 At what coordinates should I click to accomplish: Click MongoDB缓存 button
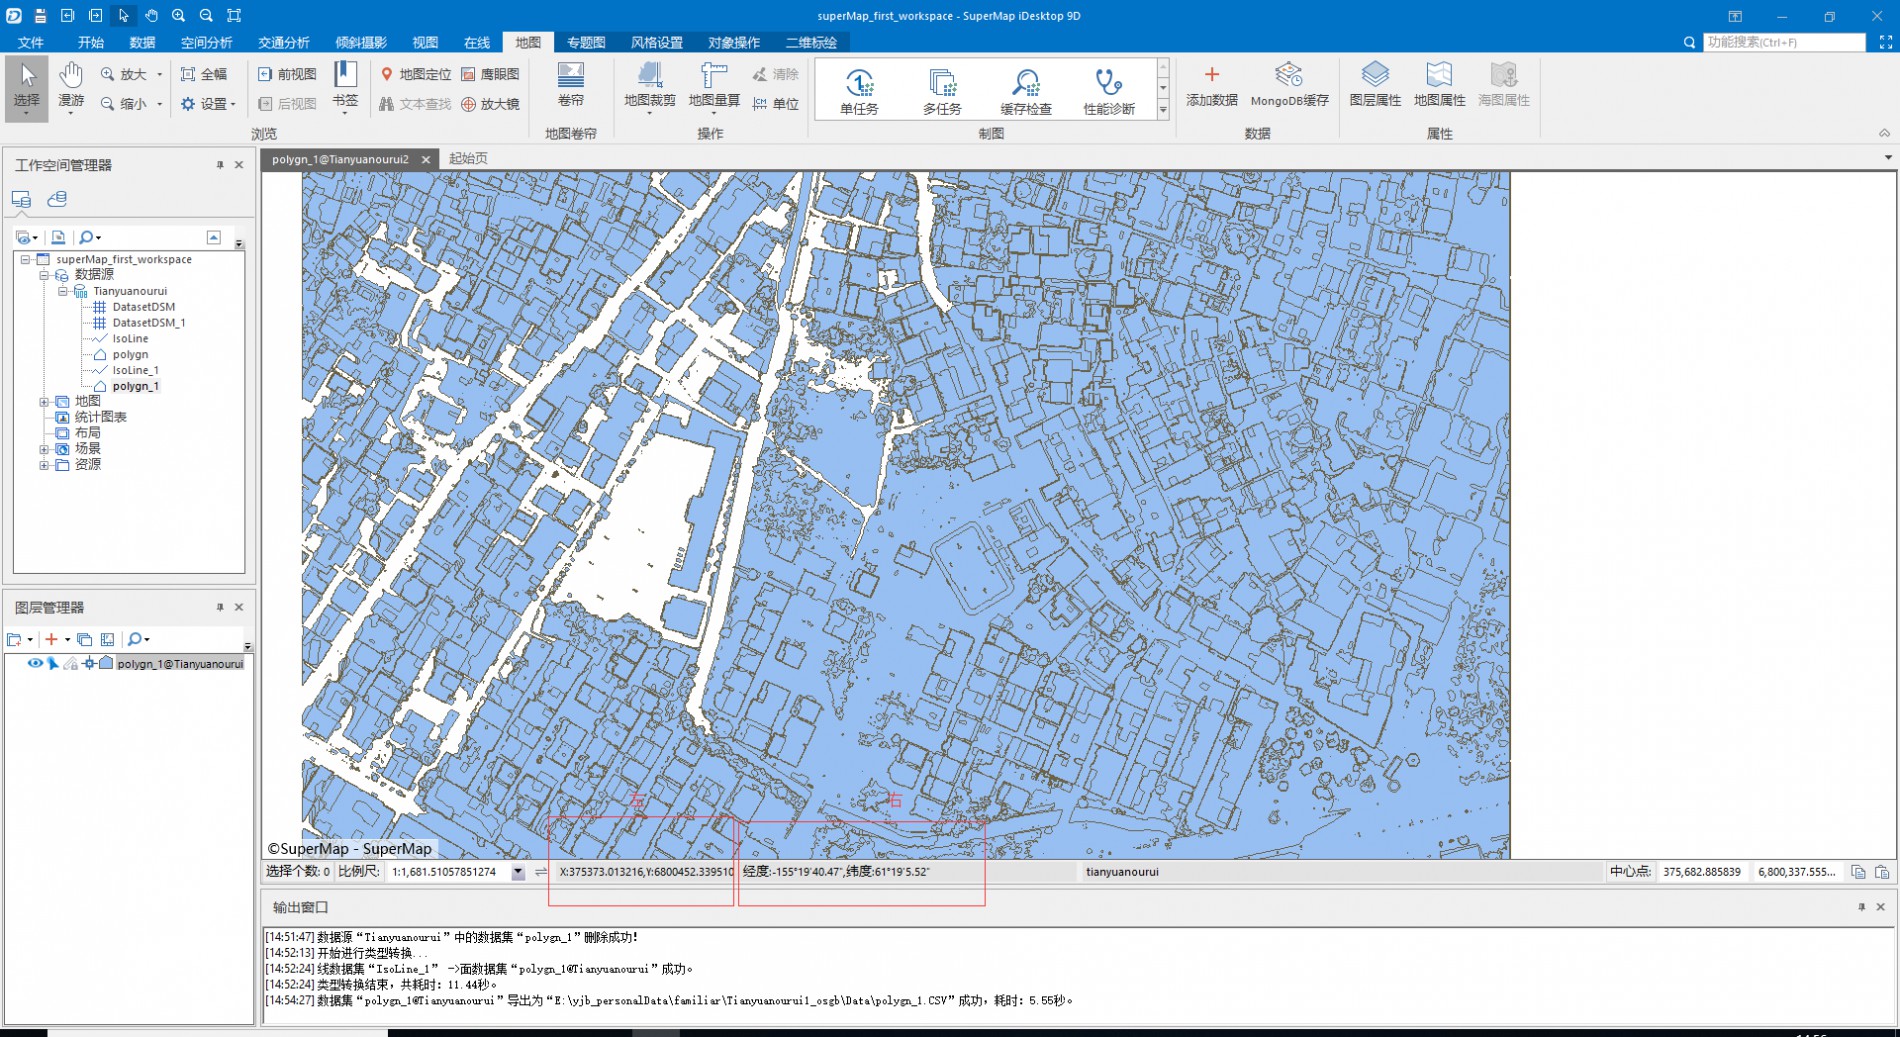click(x=1290, y=84)
